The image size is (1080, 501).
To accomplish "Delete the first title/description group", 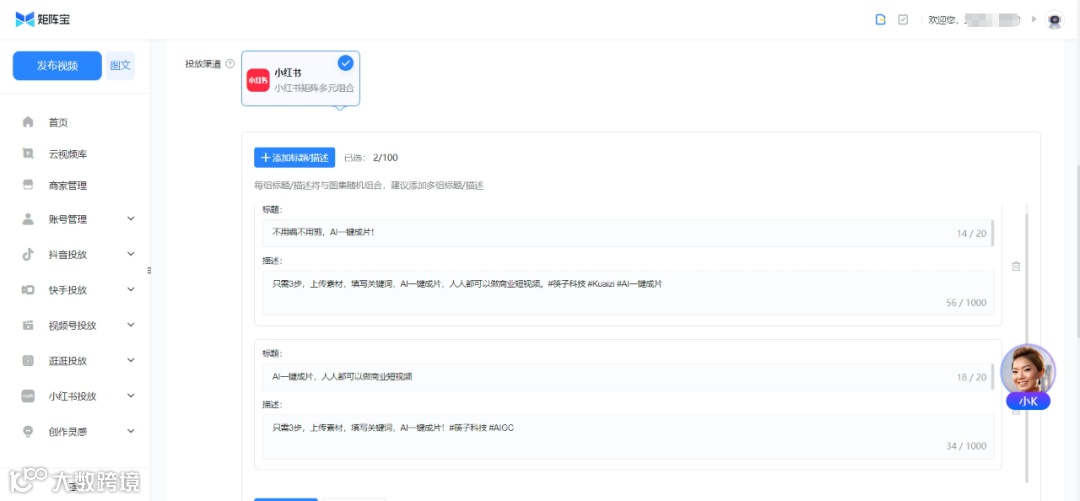I will coord(1015,266).
